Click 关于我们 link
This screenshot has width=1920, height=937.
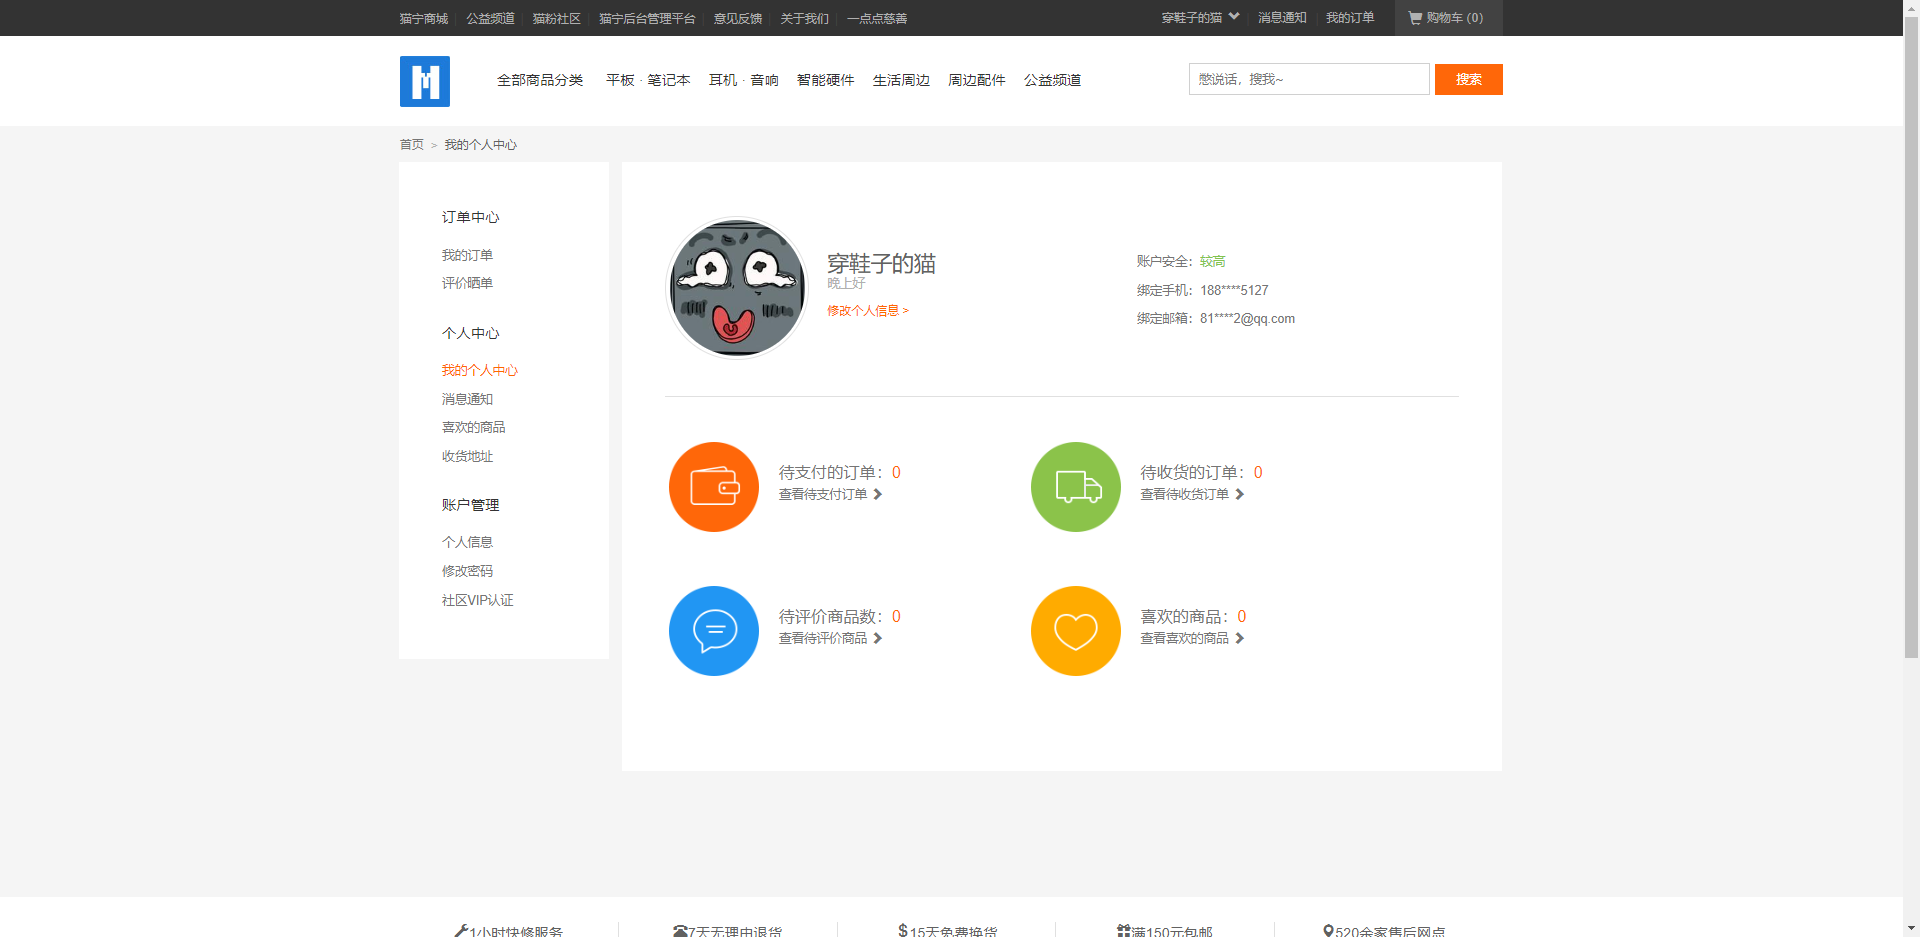coord(805,19)
